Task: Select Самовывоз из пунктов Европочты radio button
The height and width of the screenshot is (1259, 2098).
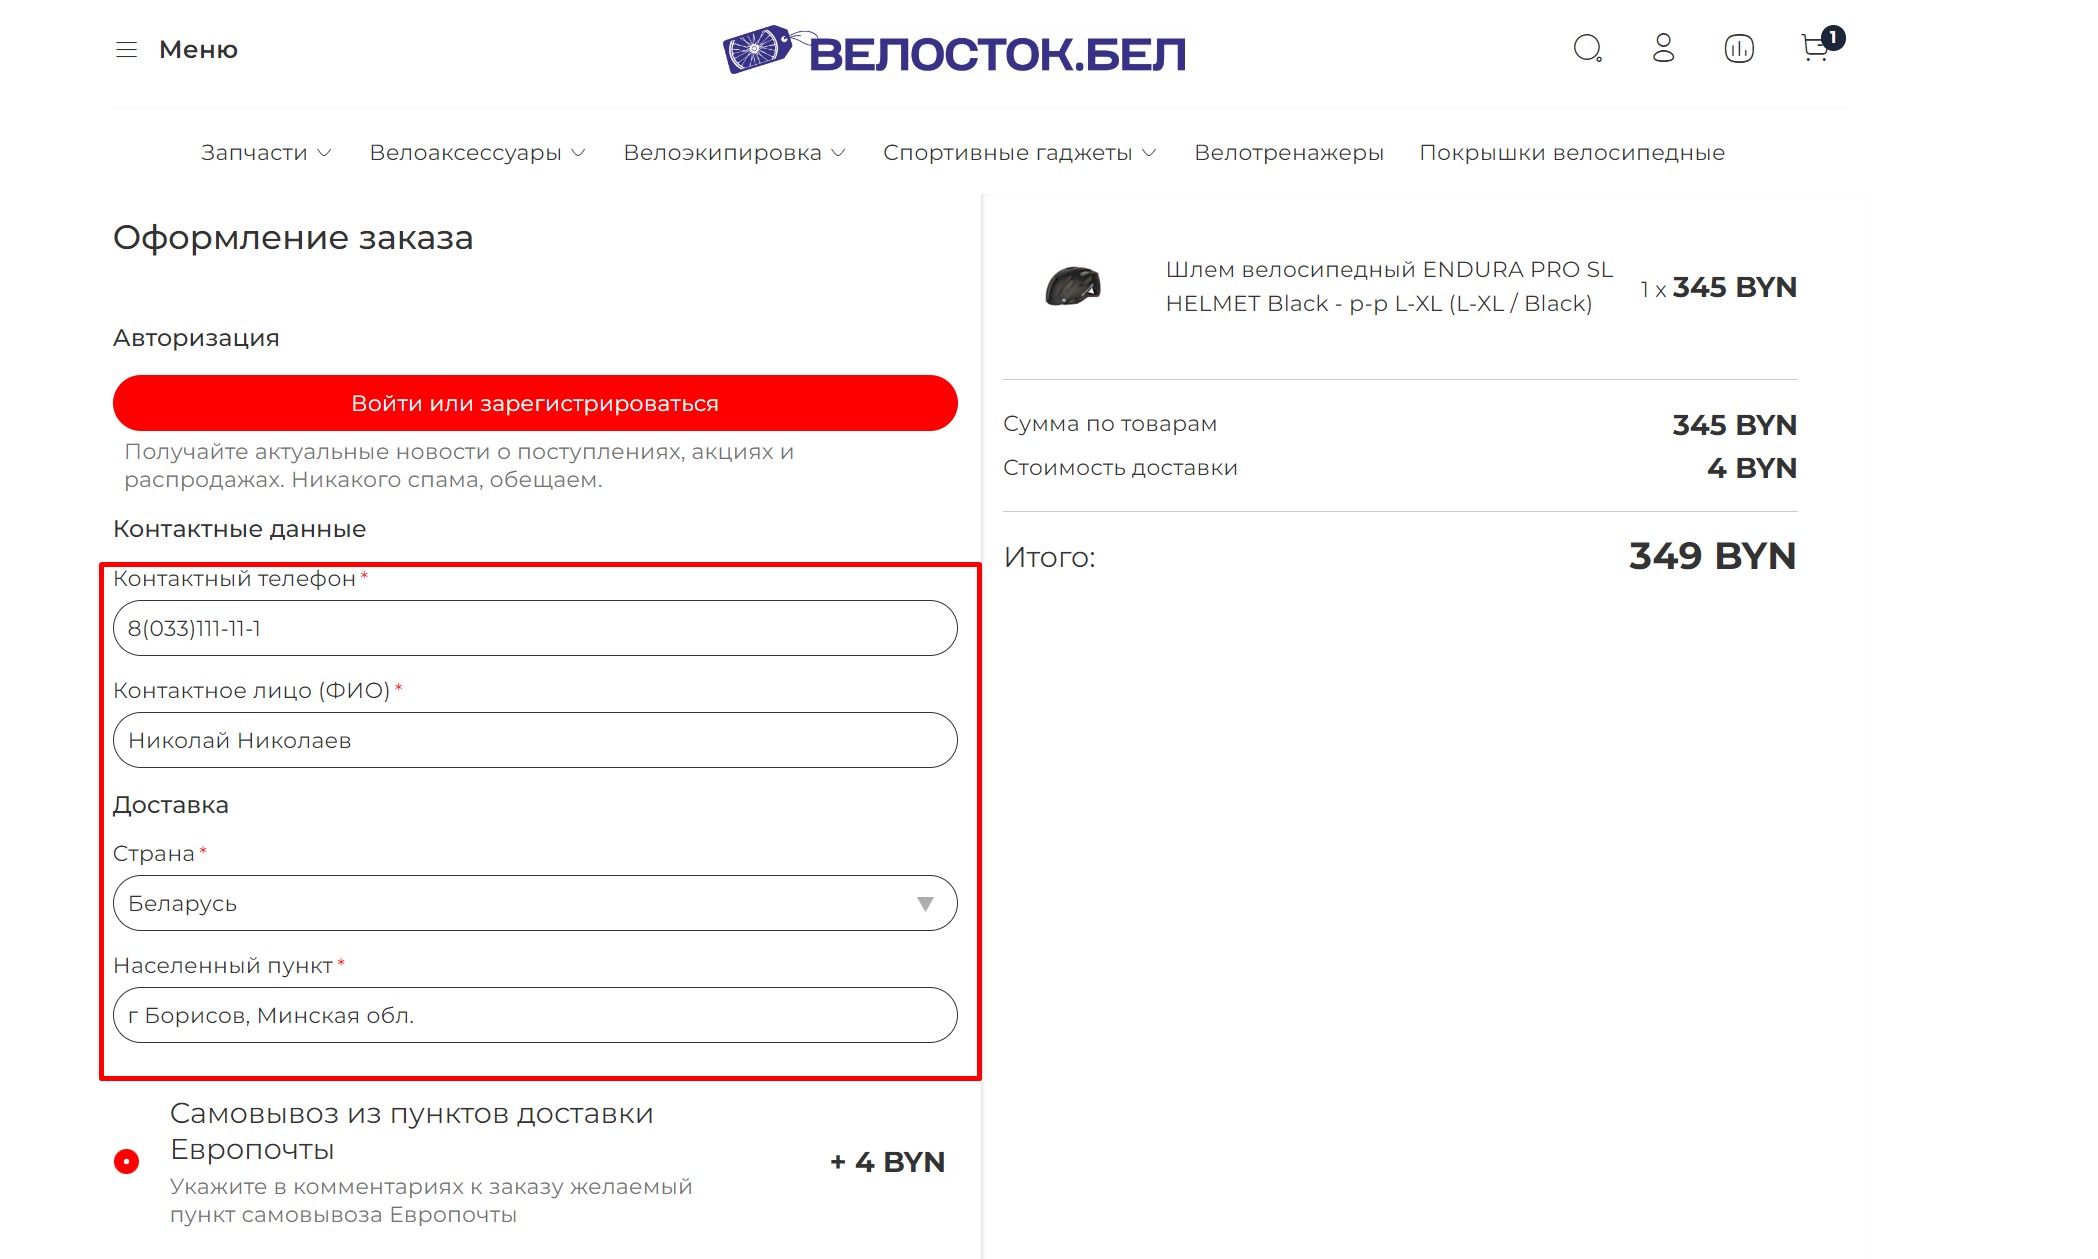Action: pos(126,1161)
